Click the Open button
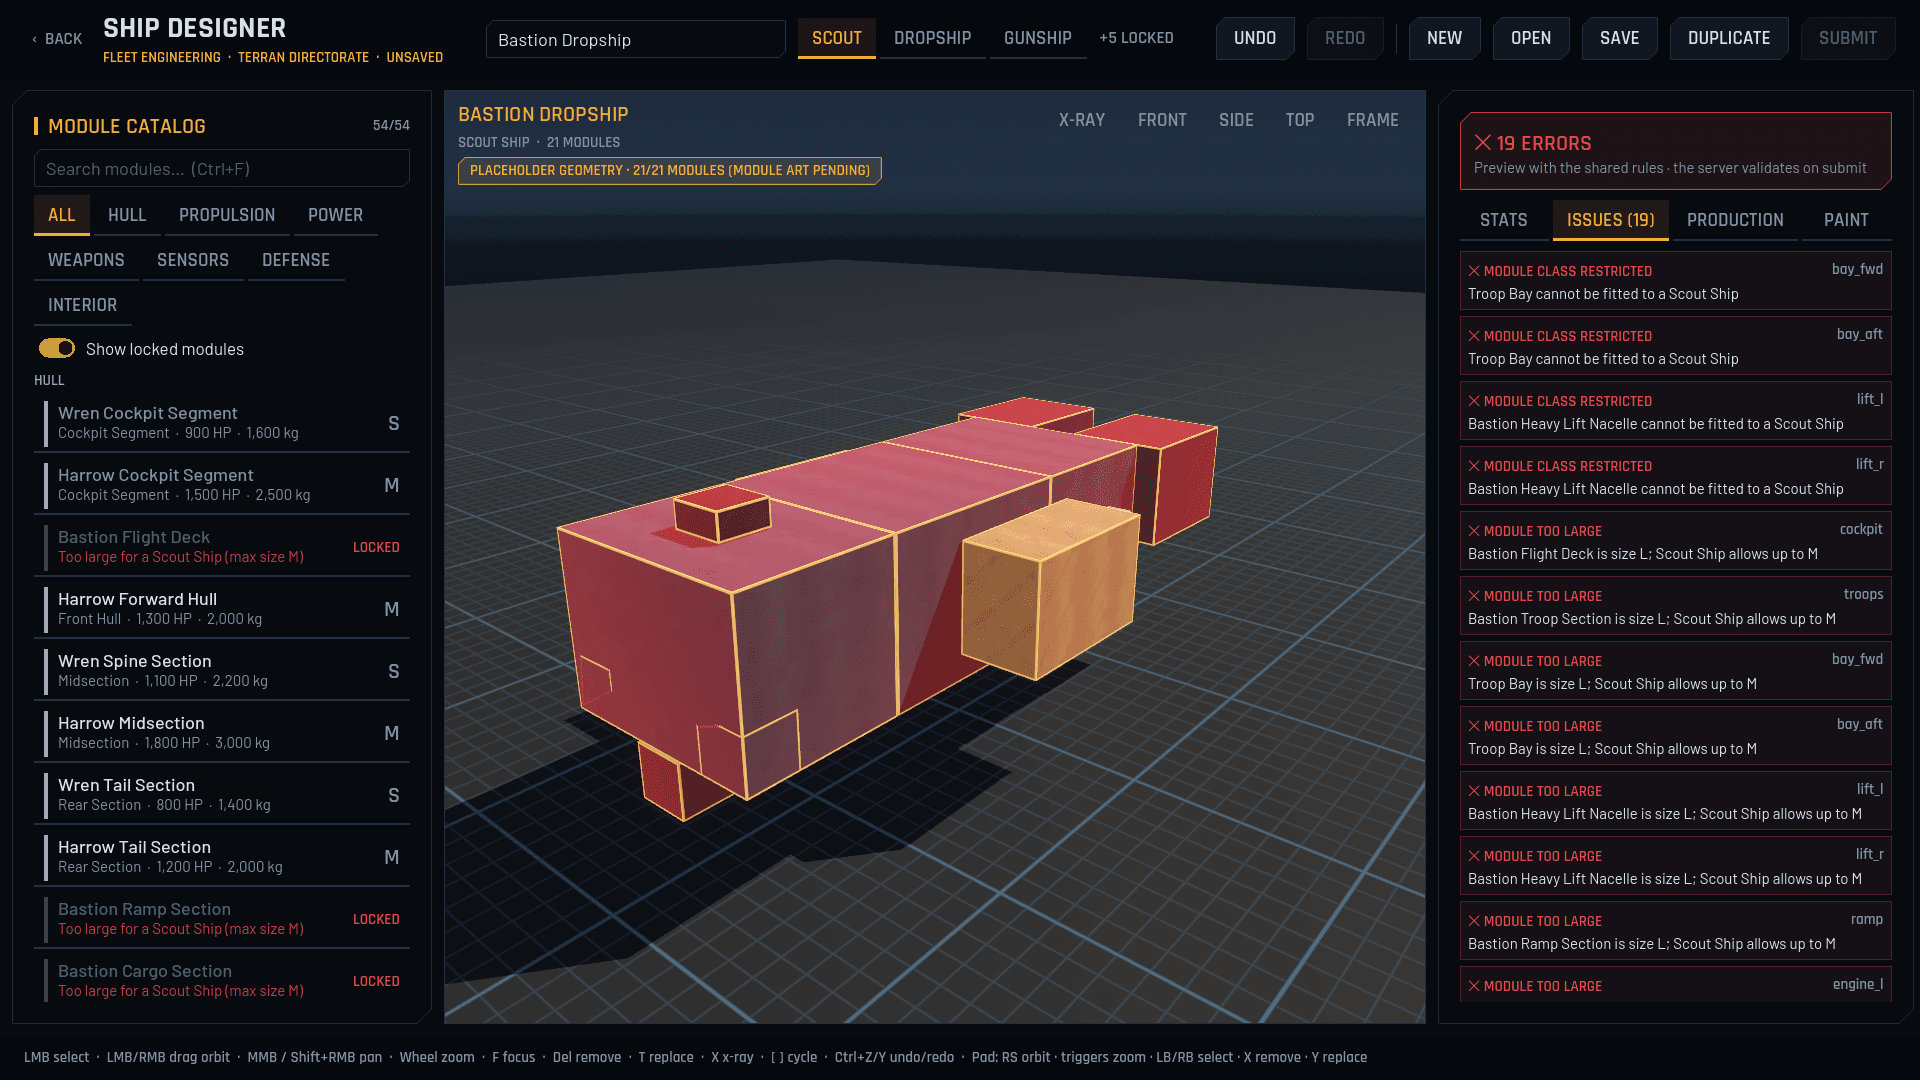 (1530, 38)
